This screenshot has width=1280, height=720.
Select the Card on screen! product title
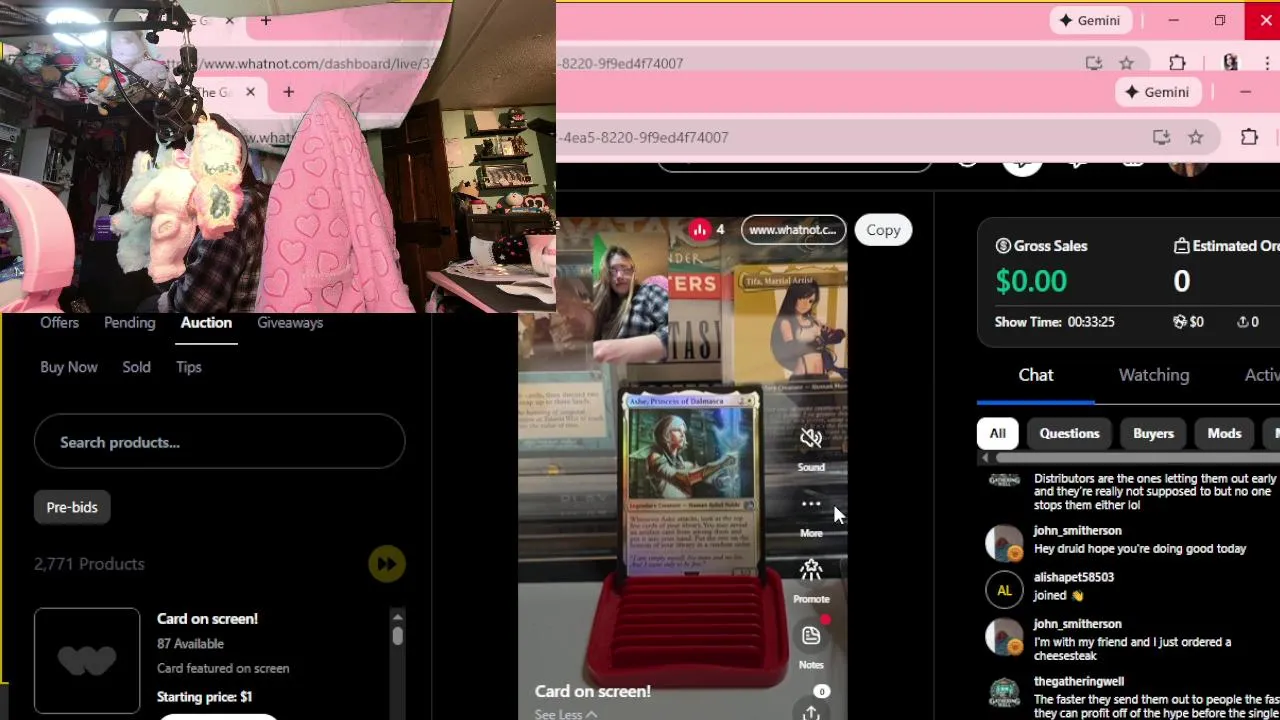[207, 618]
